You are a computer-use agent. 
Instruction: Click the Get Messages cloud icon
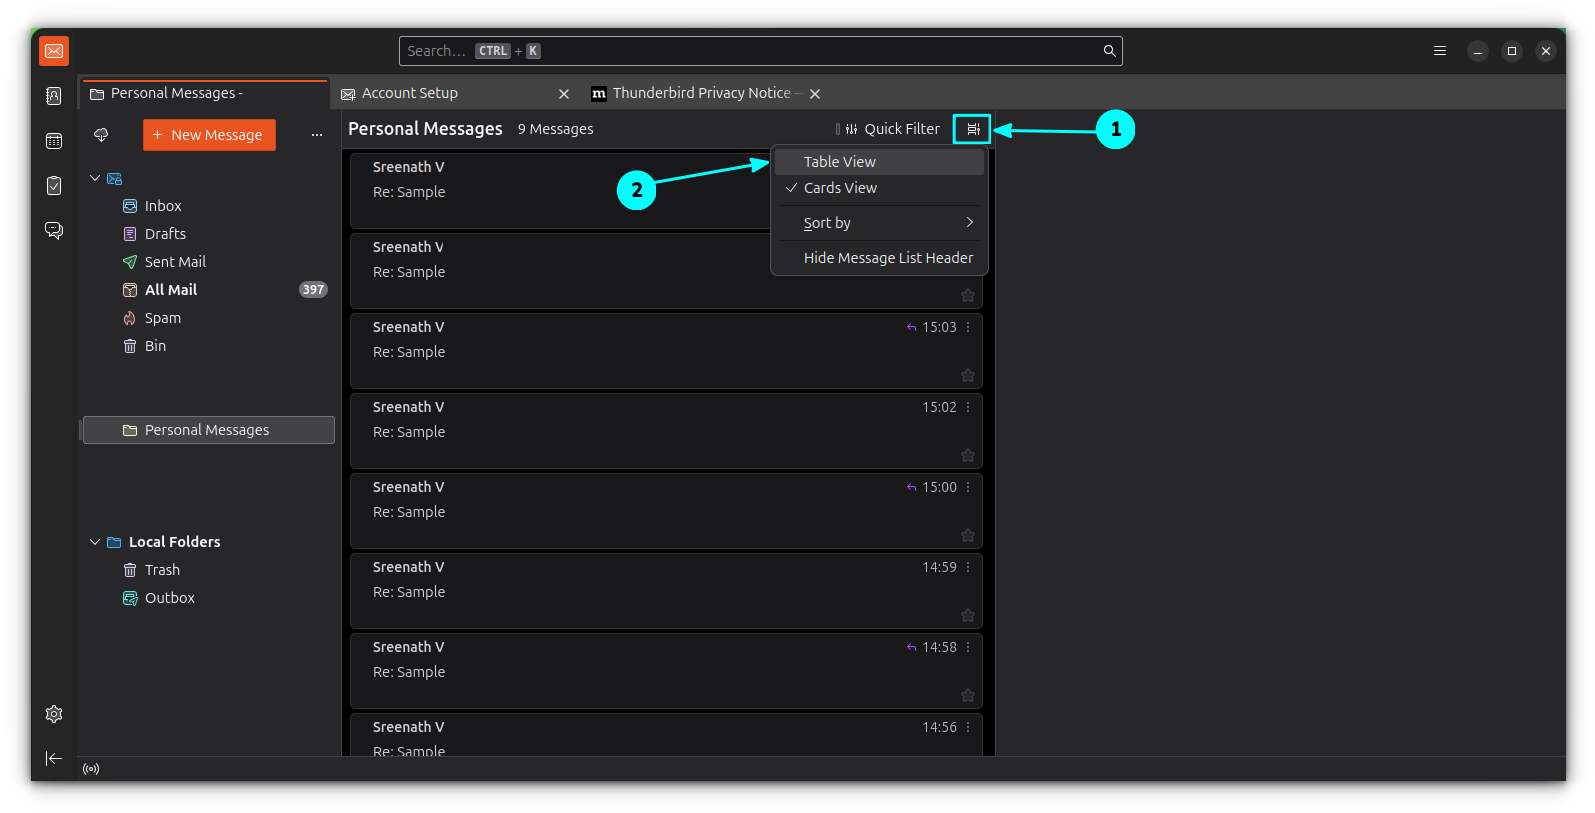pyautogui.click(x=101, y=135)
